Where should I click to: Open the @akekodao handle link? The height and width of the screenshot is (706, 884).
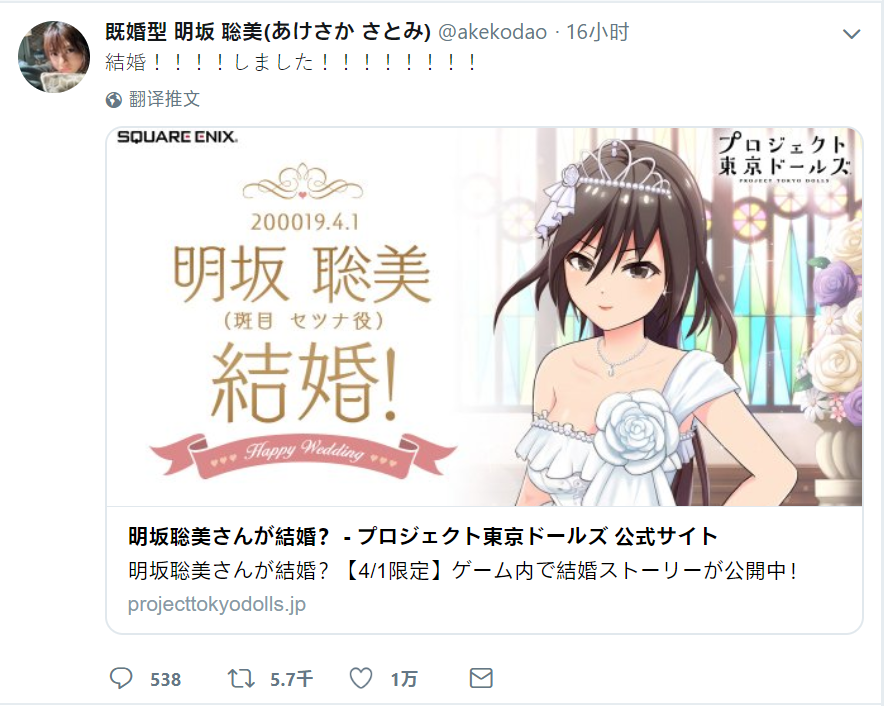(x=492, y=32)
